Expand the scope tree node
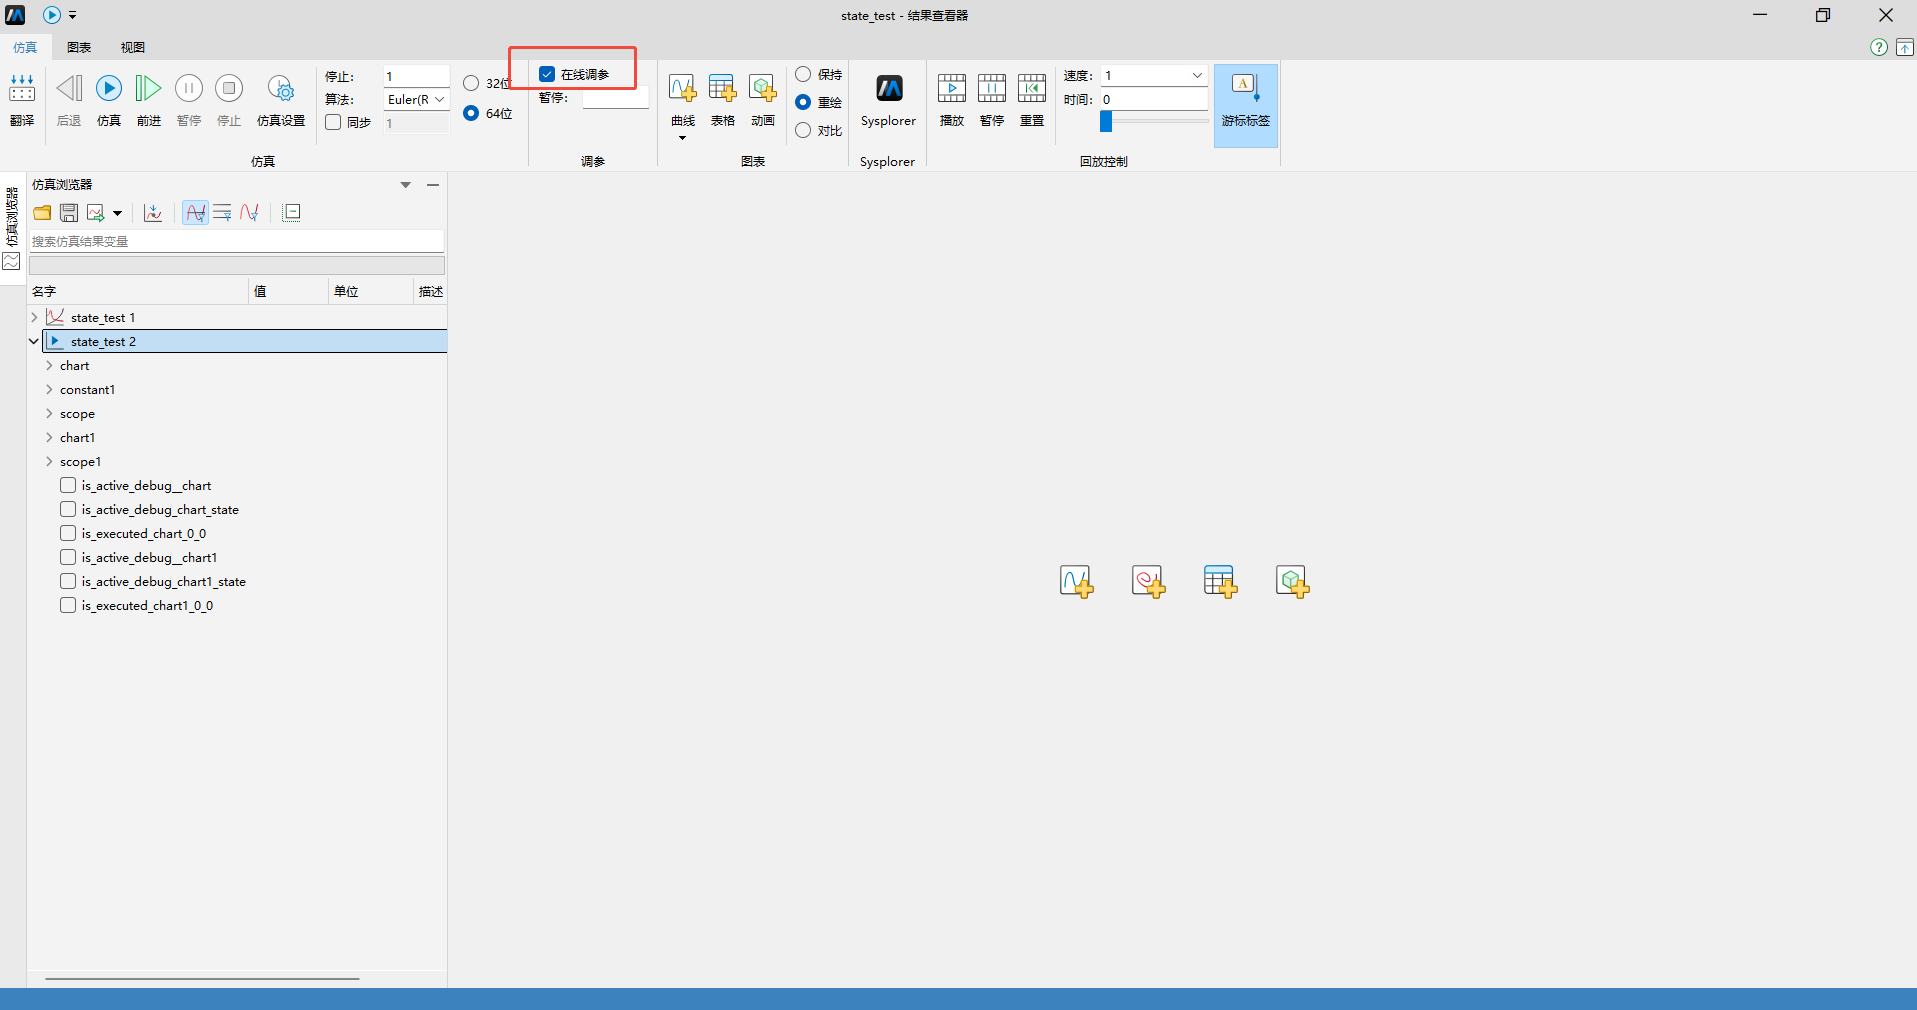The height and width of the screenshot is (1010, 1917). point(49,413)
